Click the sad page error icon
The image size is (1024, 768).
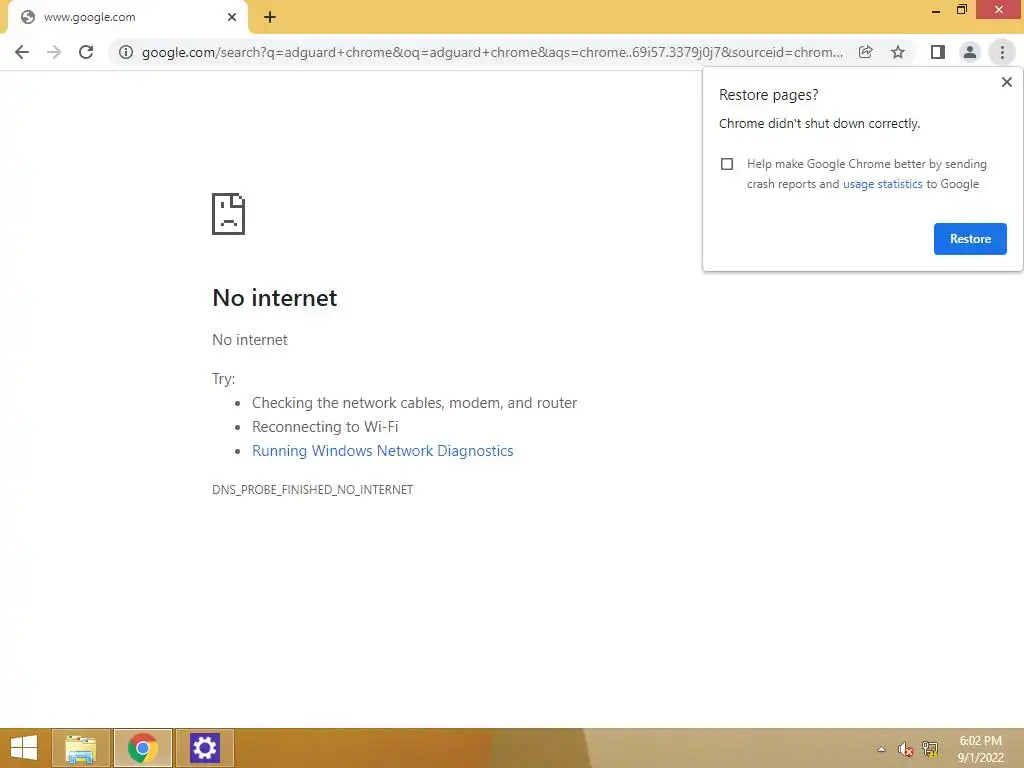pyautogui.click(x=229, y=214)
